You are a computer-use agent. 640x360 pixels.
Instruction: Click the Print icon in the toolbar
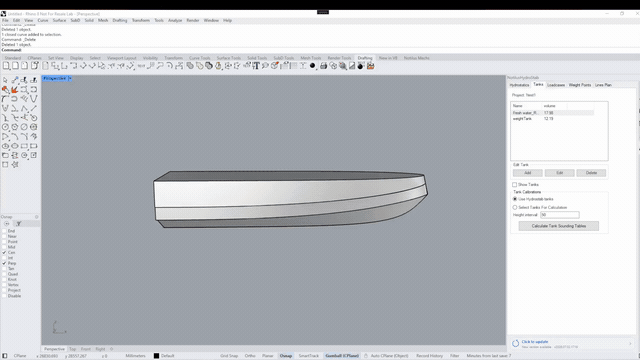coord(324,66)
